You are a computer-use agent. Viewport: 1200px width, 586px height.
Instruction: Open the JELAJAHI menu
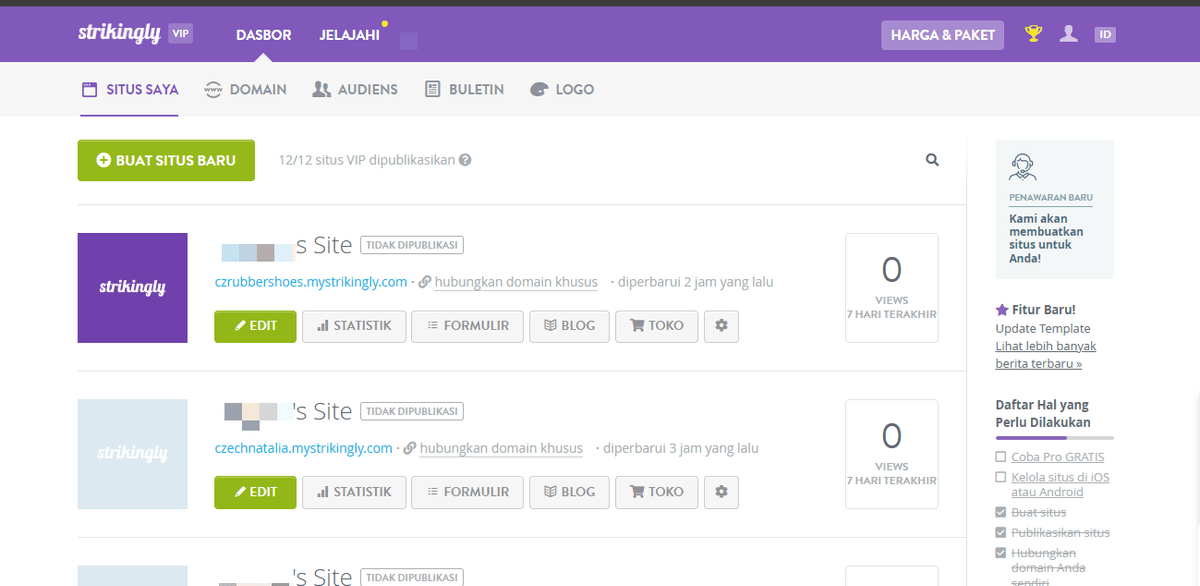point(348,33)
